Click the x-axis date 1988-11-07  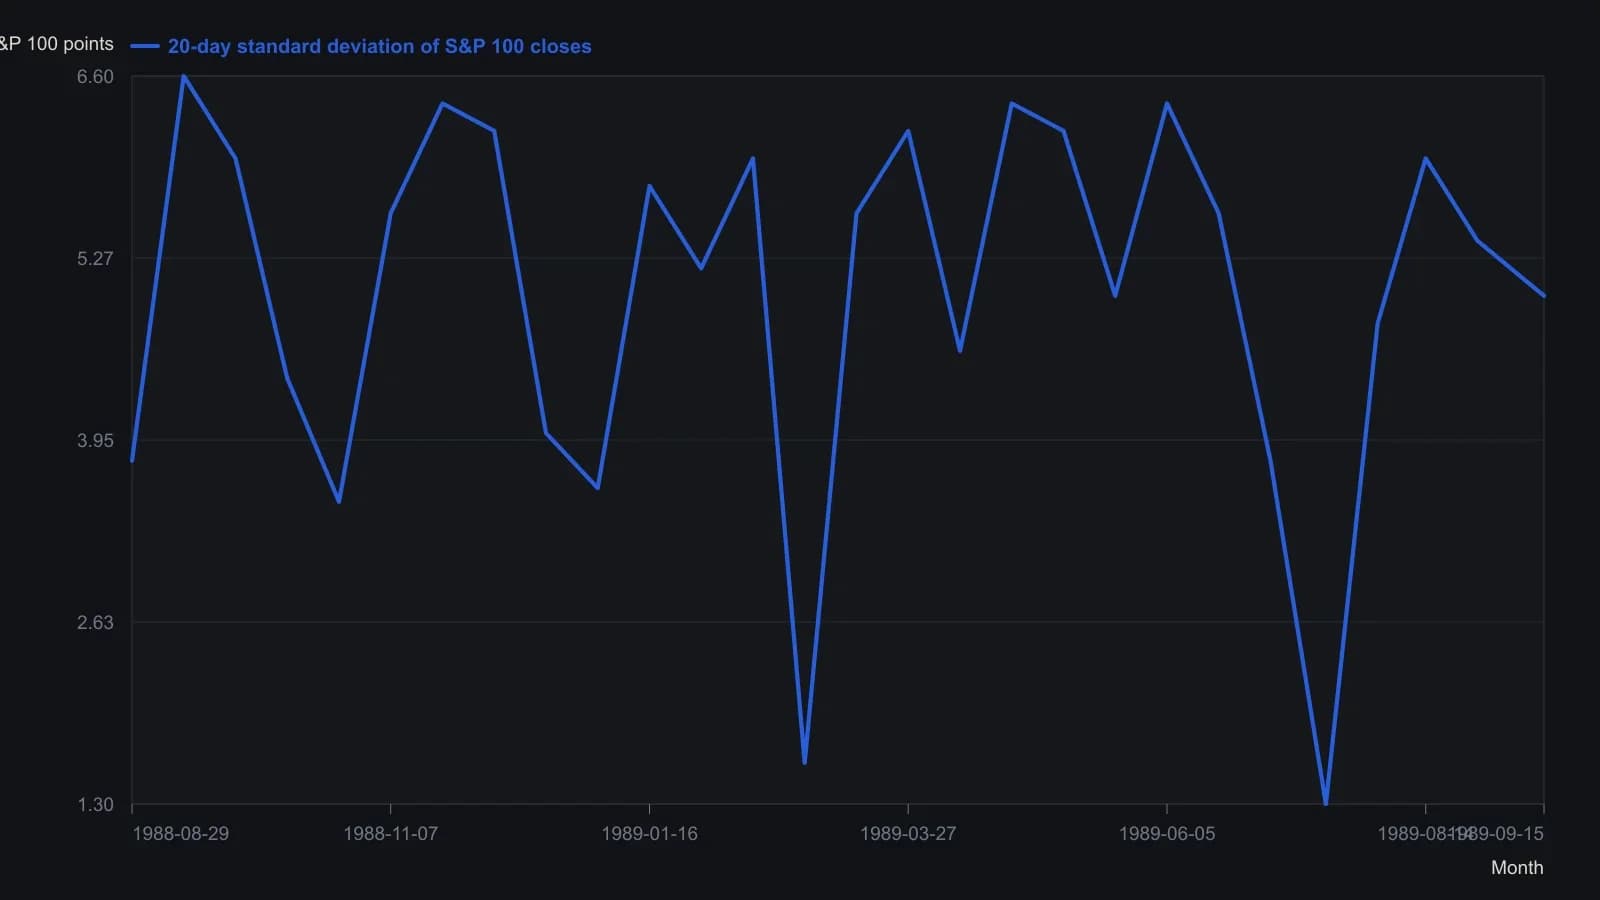point(390,833)
